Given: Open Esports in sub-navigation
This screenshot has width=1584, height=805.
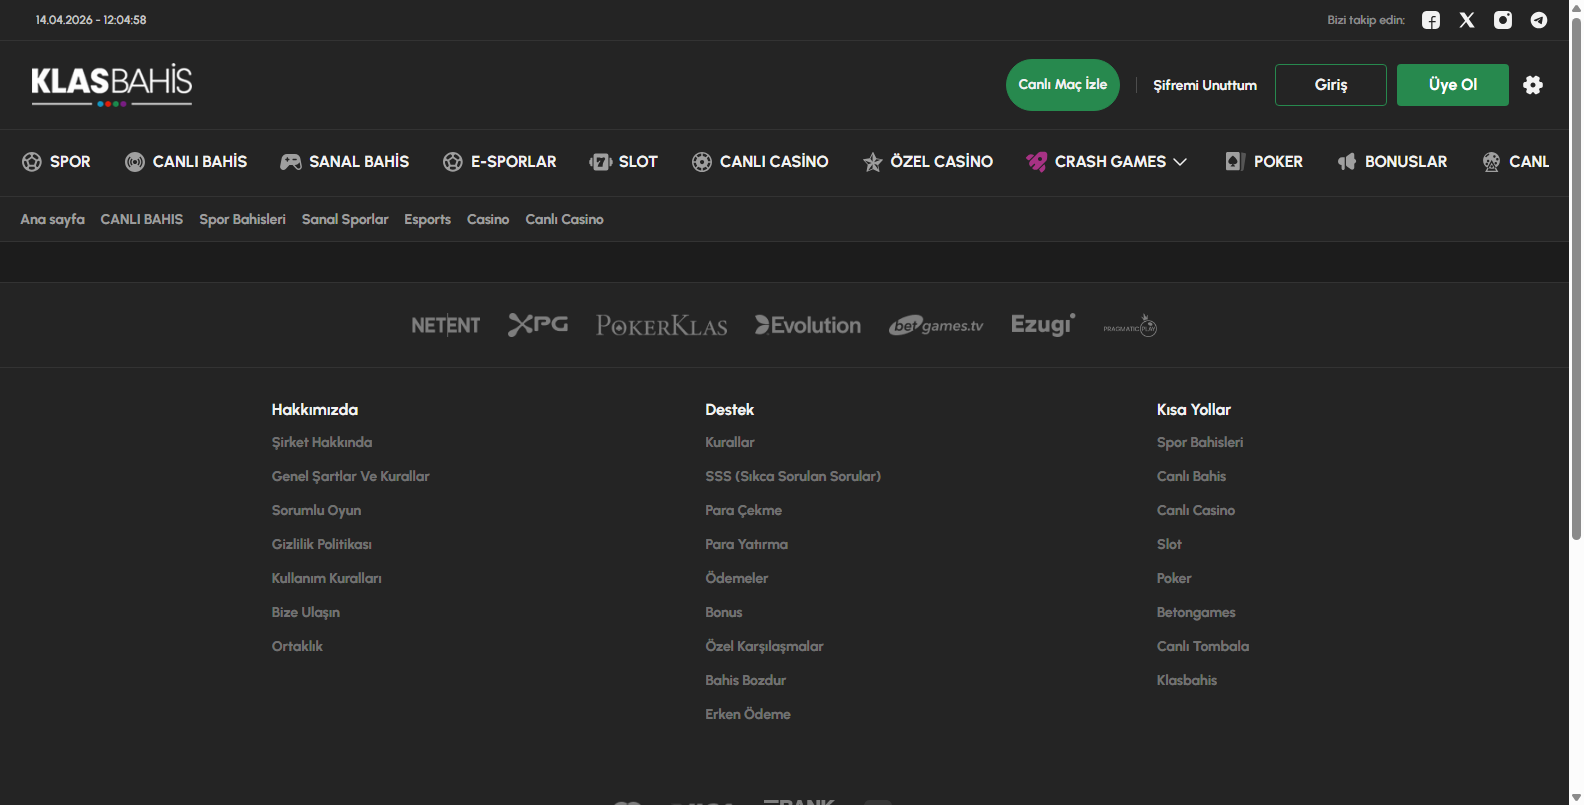Looking at the screenshot, I should click(427, 219).
